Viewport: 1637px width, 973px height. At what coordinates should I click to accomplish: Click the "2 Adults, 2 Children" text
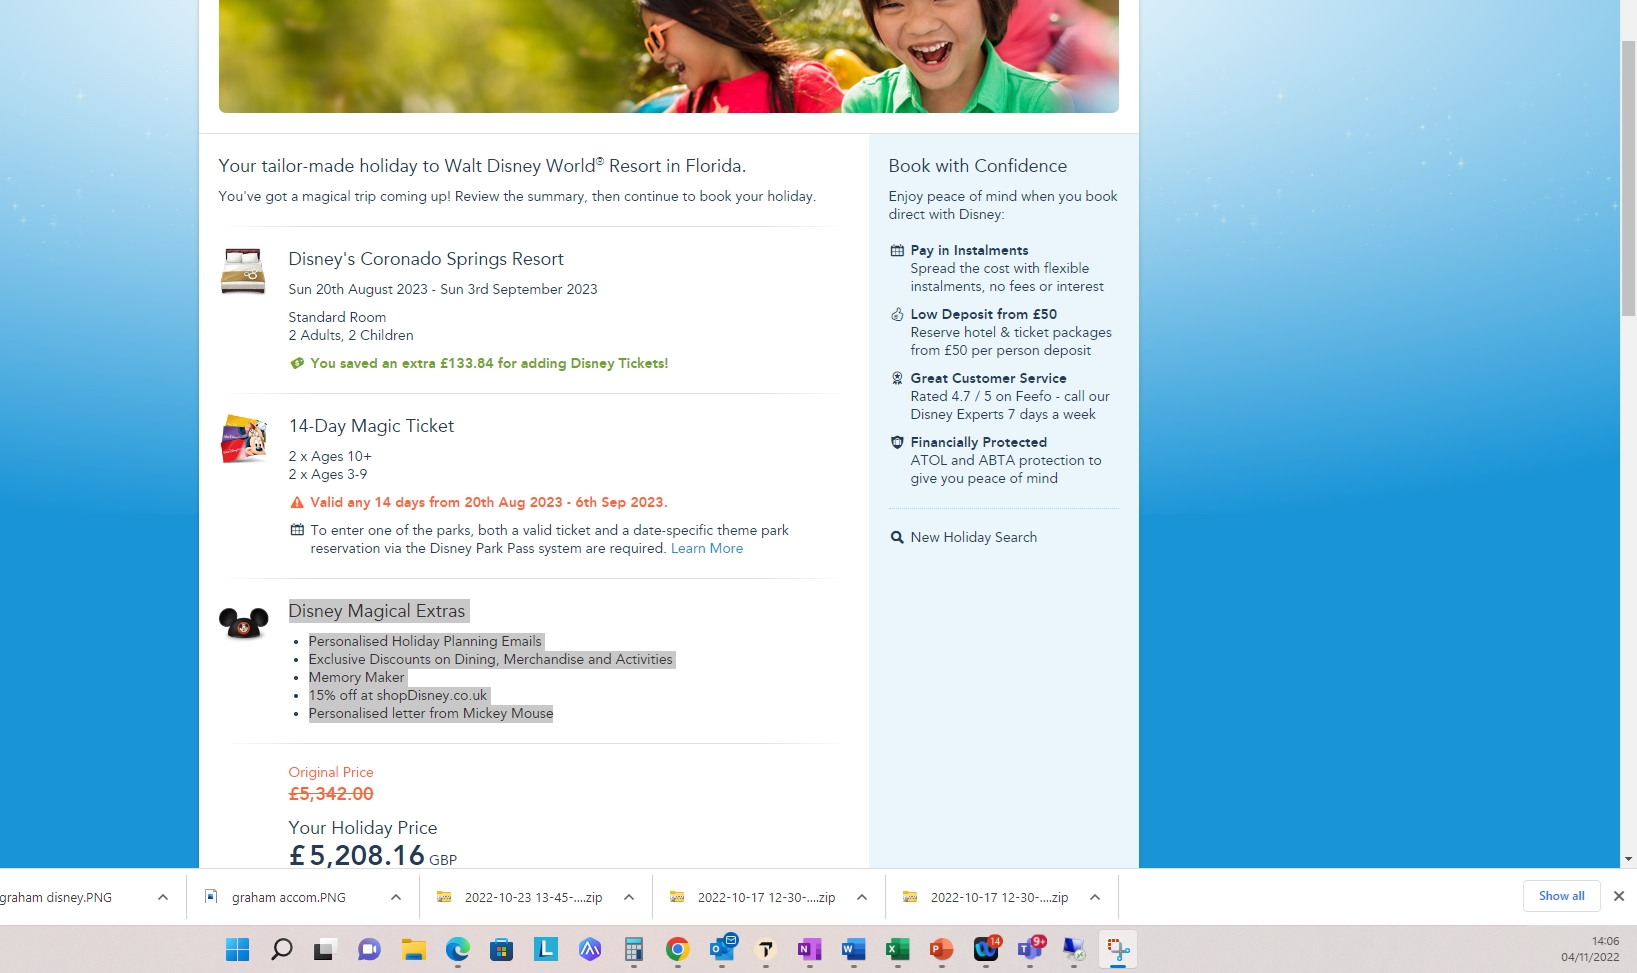coord(351,335)
